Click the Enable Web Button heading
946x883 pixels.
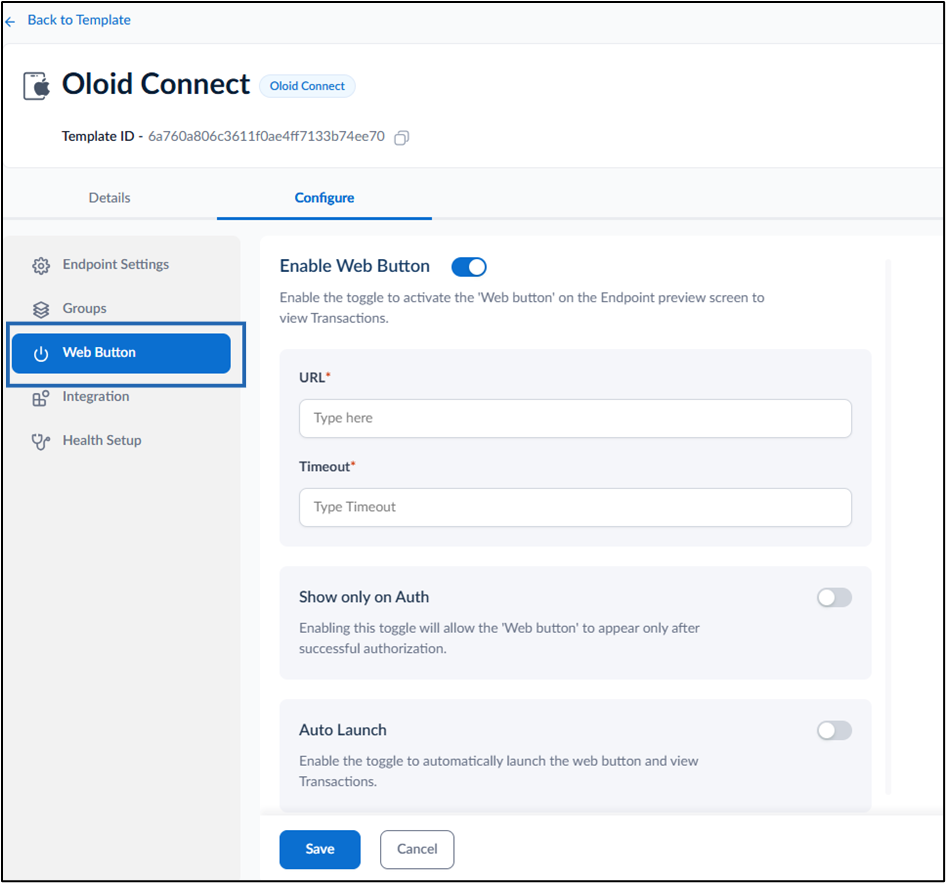tap(355, 266)
